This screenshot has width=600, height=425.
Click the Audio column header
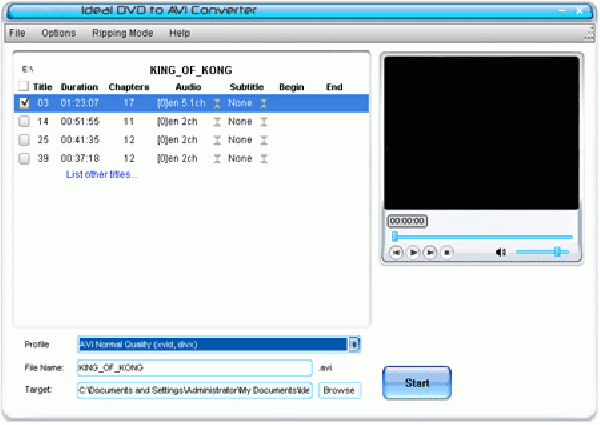click(188, 87)
